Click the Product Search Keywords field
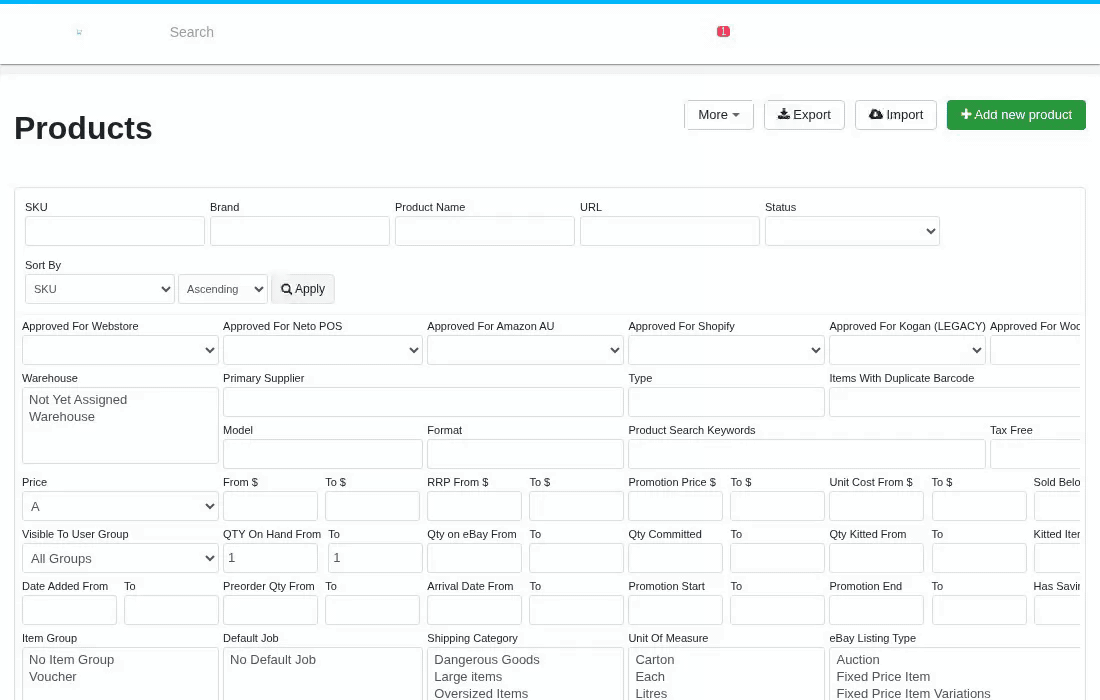 point(807,455)
